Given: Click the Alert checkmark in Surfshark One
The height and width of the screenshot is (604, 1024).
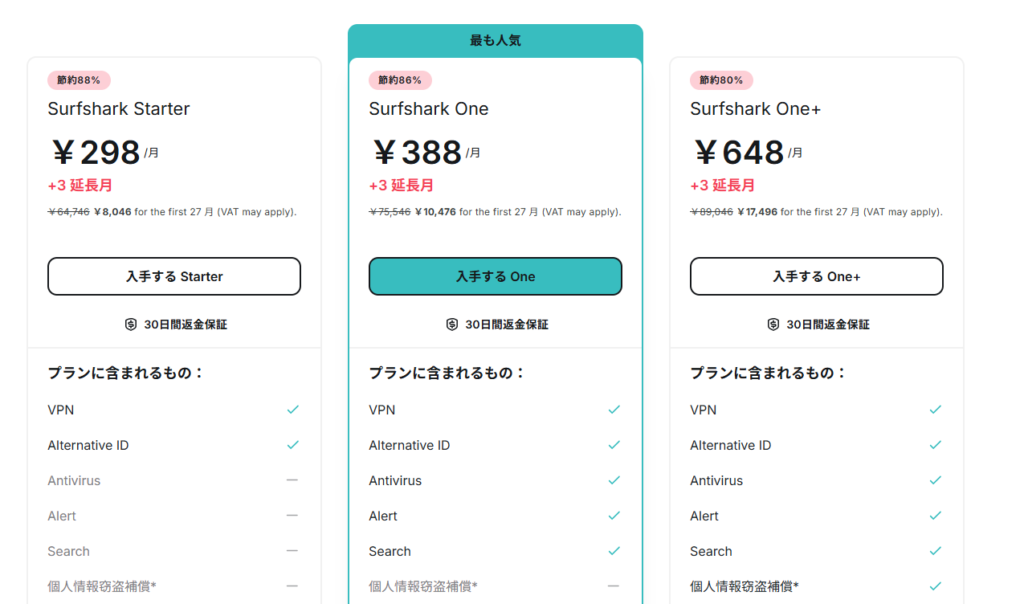Looking at the screenshot, I should tap(614, 516).
